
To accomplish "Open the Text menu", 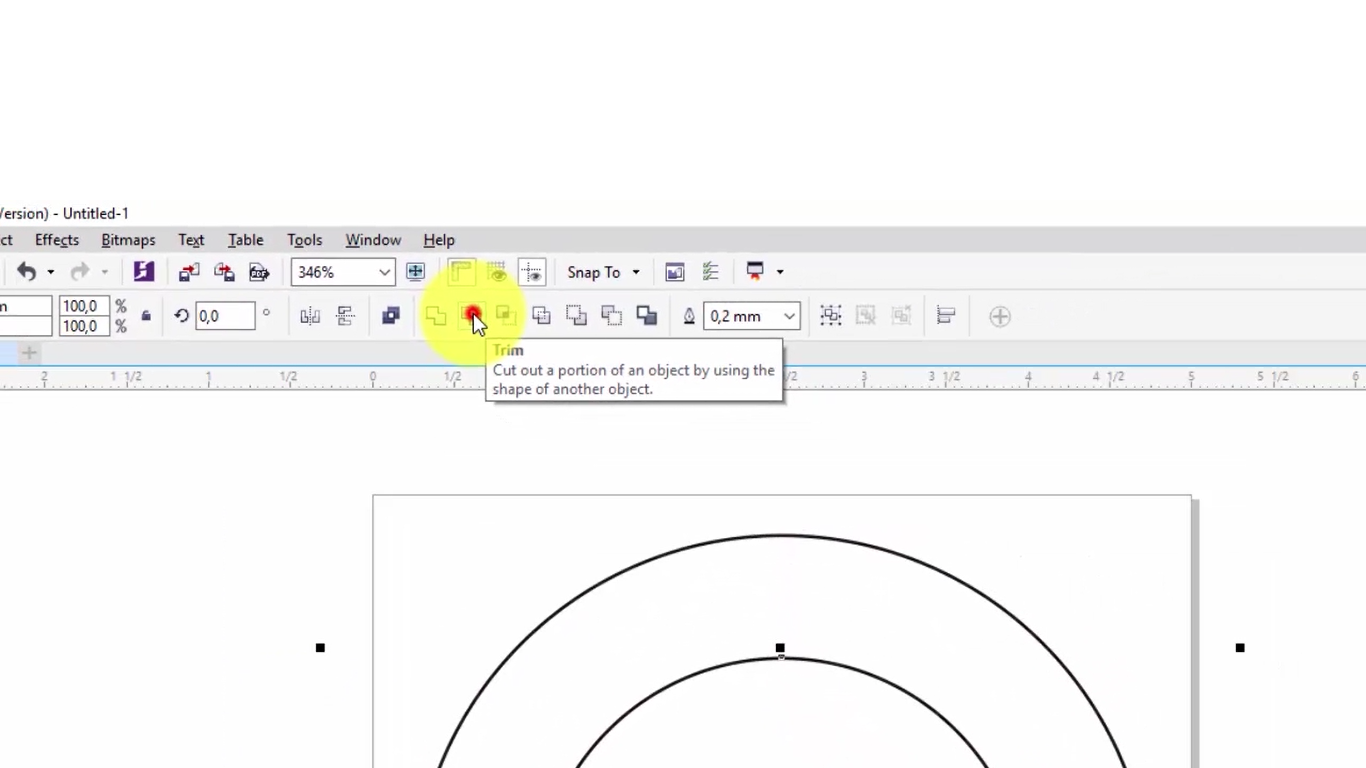I will [191, 240].
